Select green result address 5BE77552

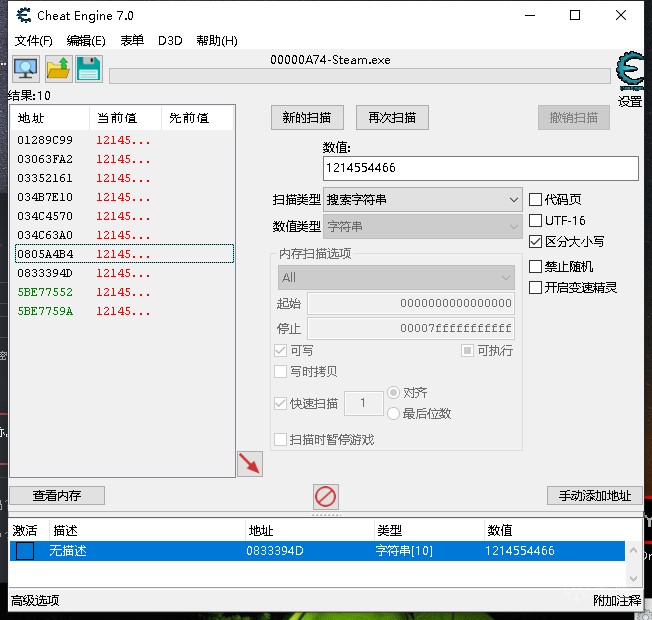[x=45, y=292]
